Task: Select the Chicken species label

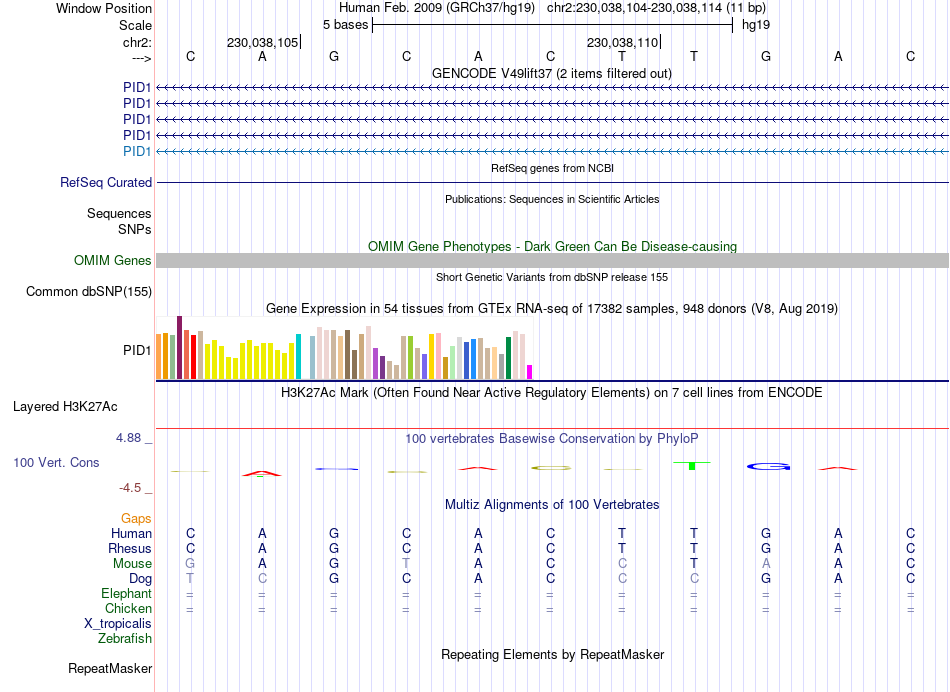Action: pyautogui.click(x=128, y=608)
